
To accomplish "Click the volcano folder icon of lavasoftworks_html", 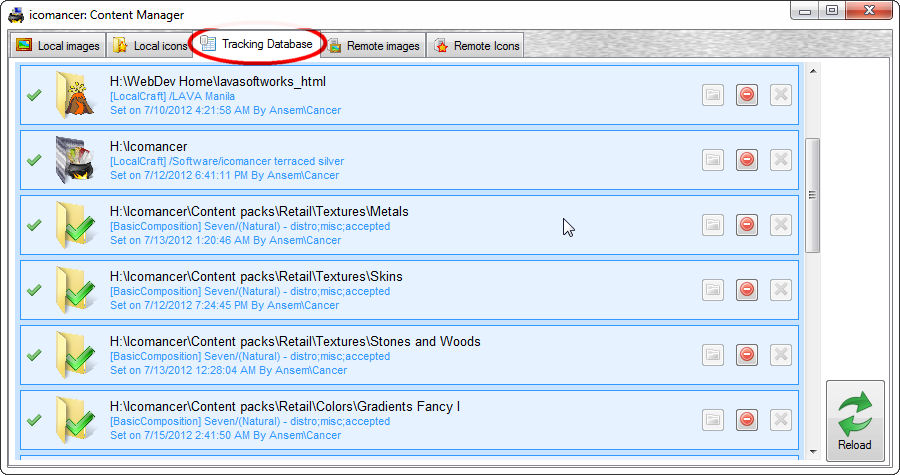I will 75,95.
